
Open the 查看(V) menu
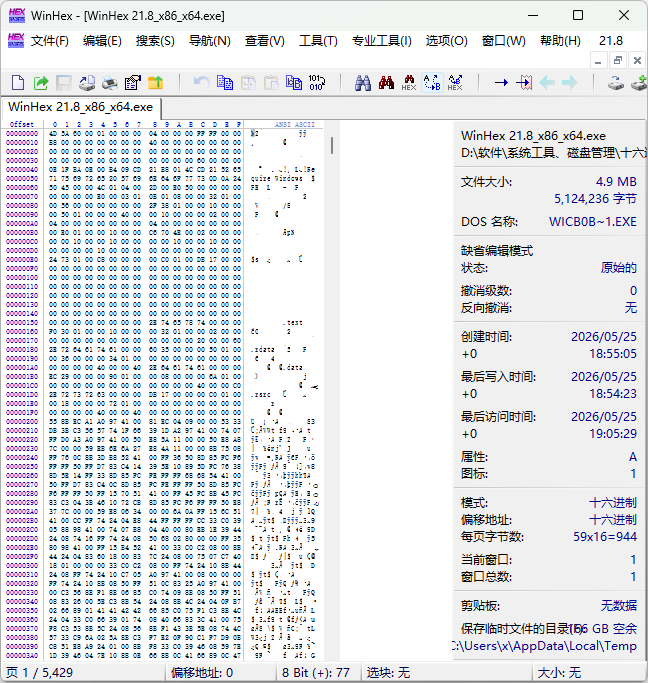pos(264,41)
